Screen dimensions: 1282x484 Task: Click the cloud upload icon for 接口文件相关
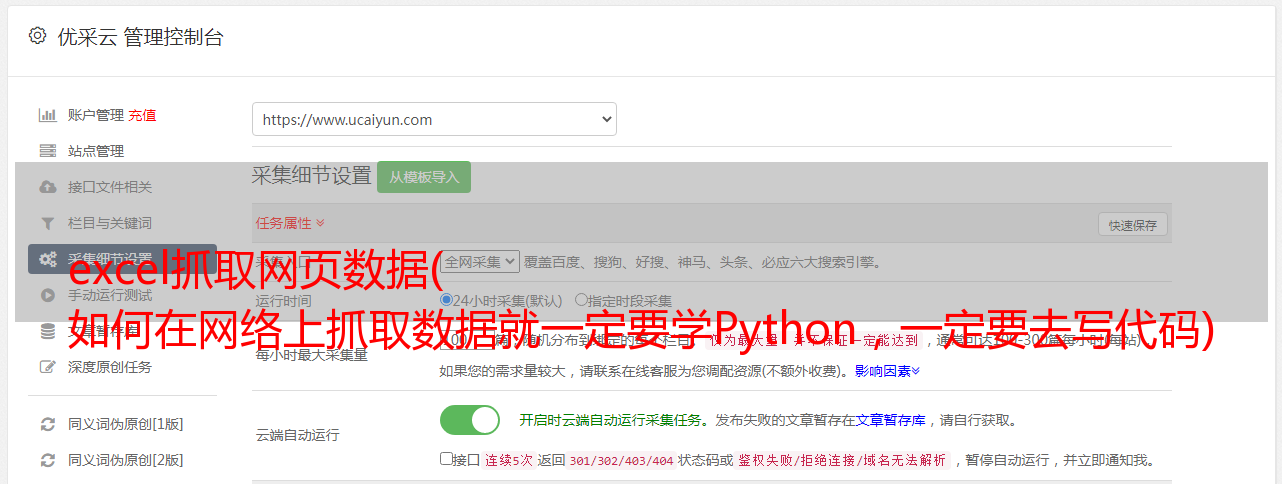pos(47,187)
